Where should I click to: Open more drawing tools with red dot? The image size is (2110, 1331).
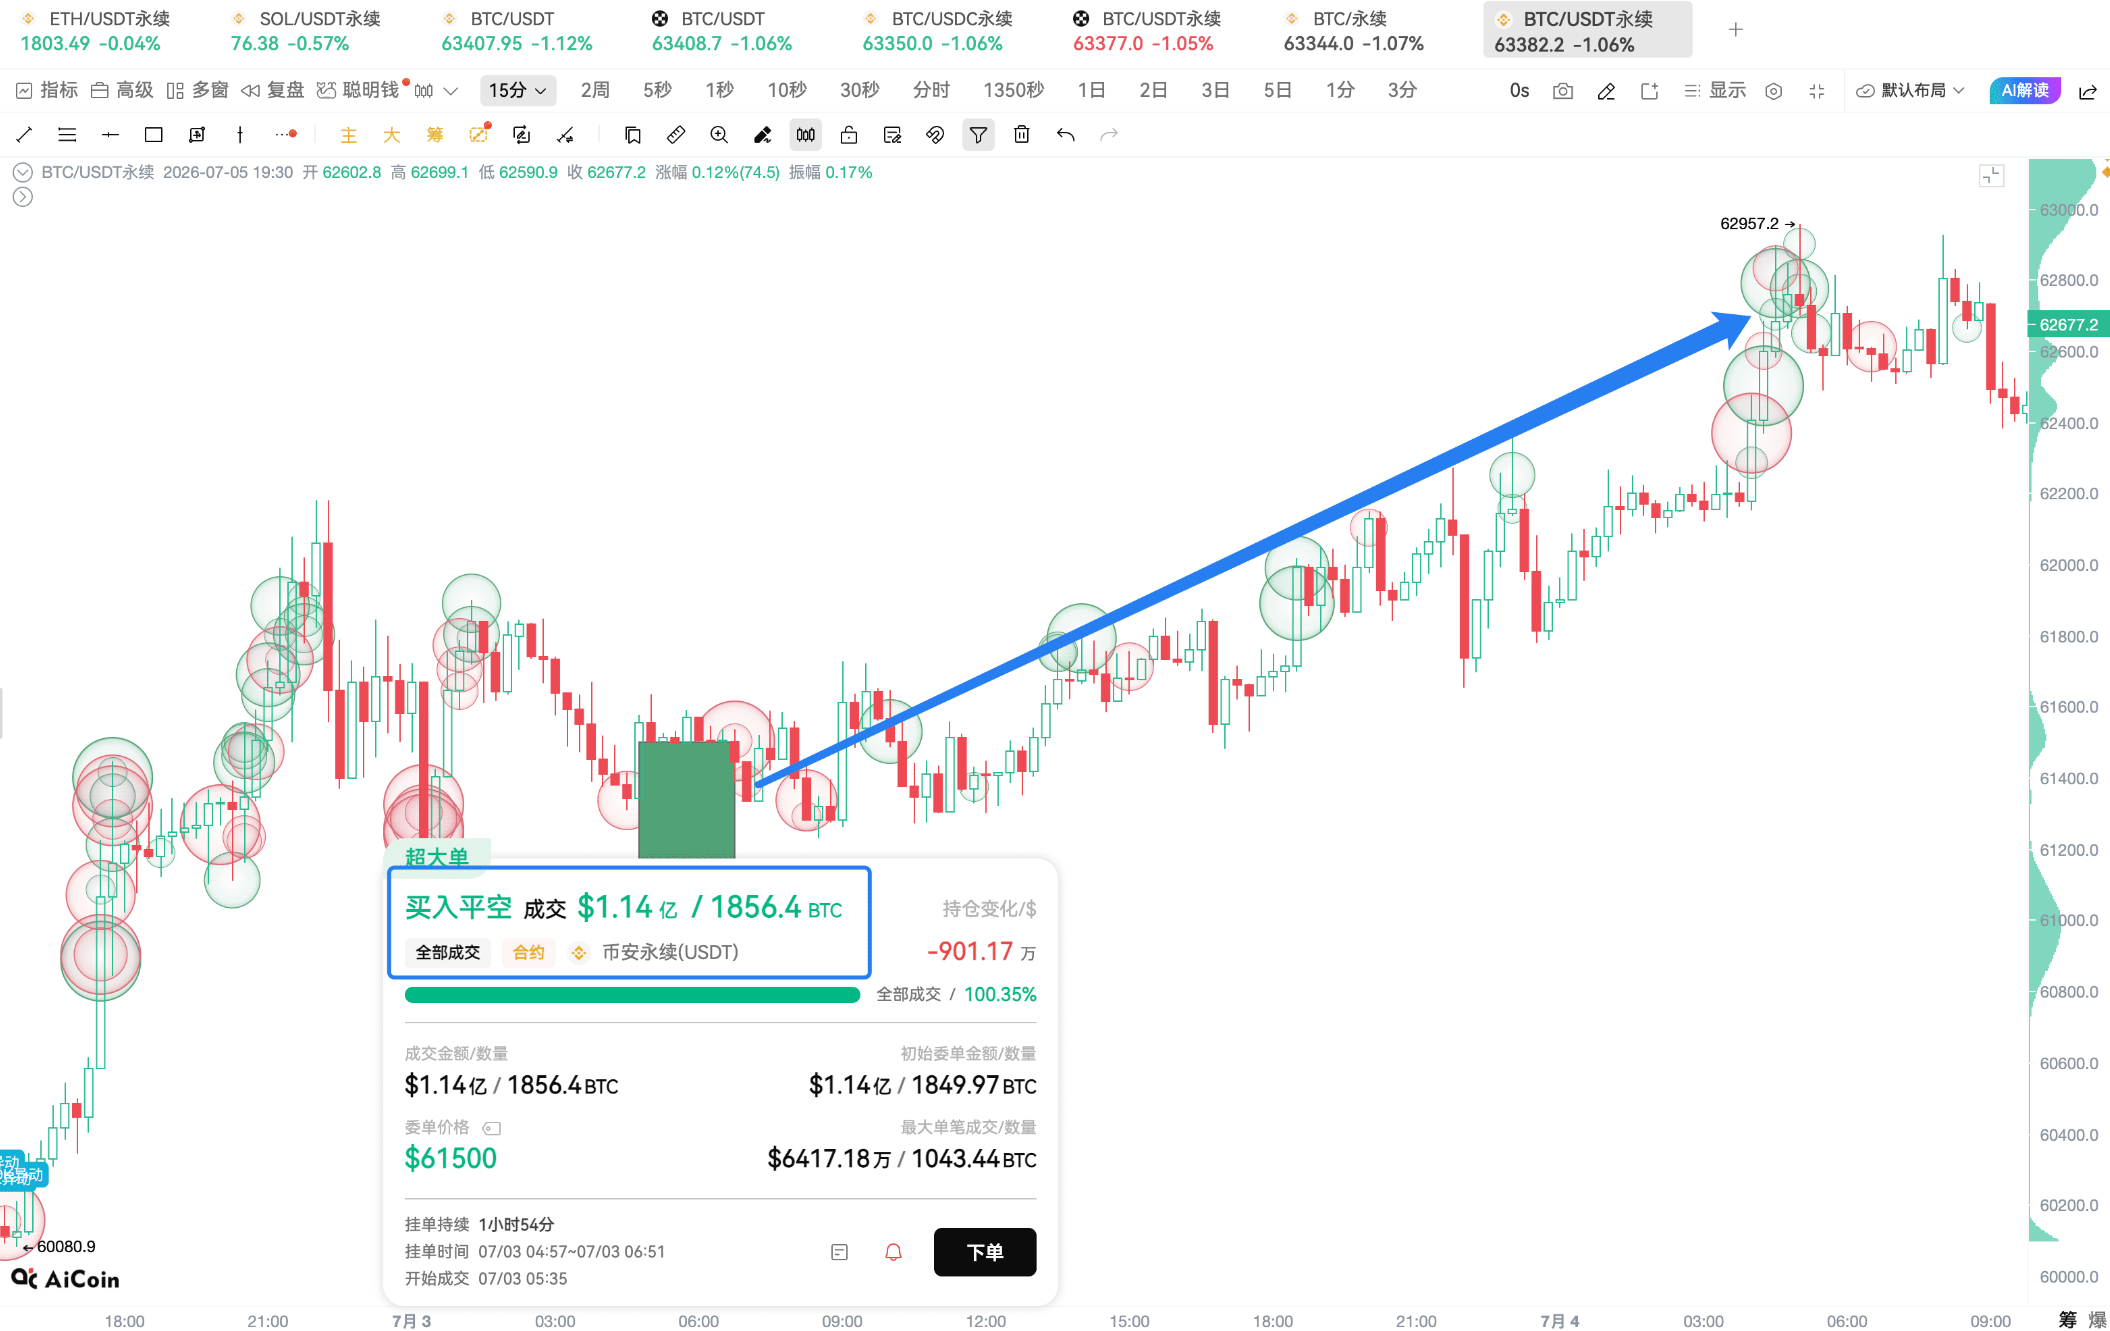point(286,134)
